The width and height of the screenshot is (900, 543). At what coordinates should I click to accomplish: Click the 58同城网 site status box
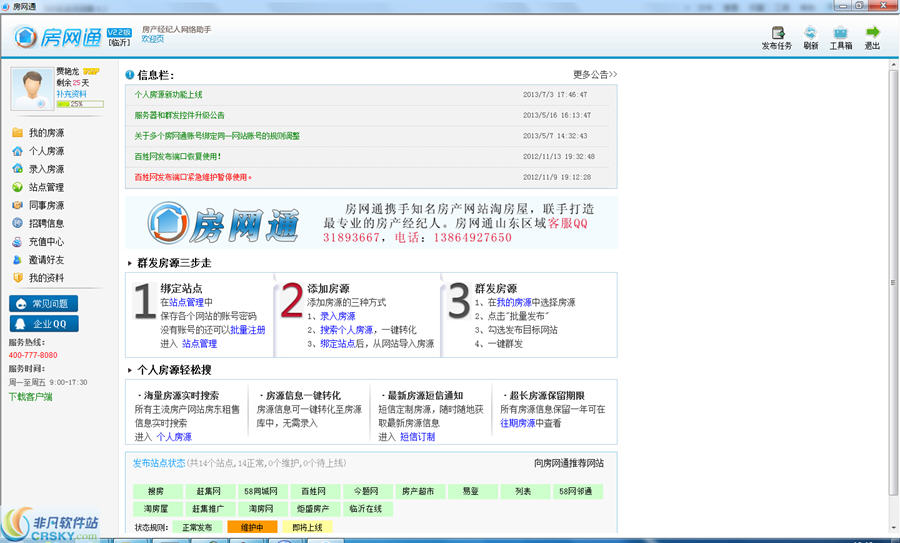click(x=261, y=491)
